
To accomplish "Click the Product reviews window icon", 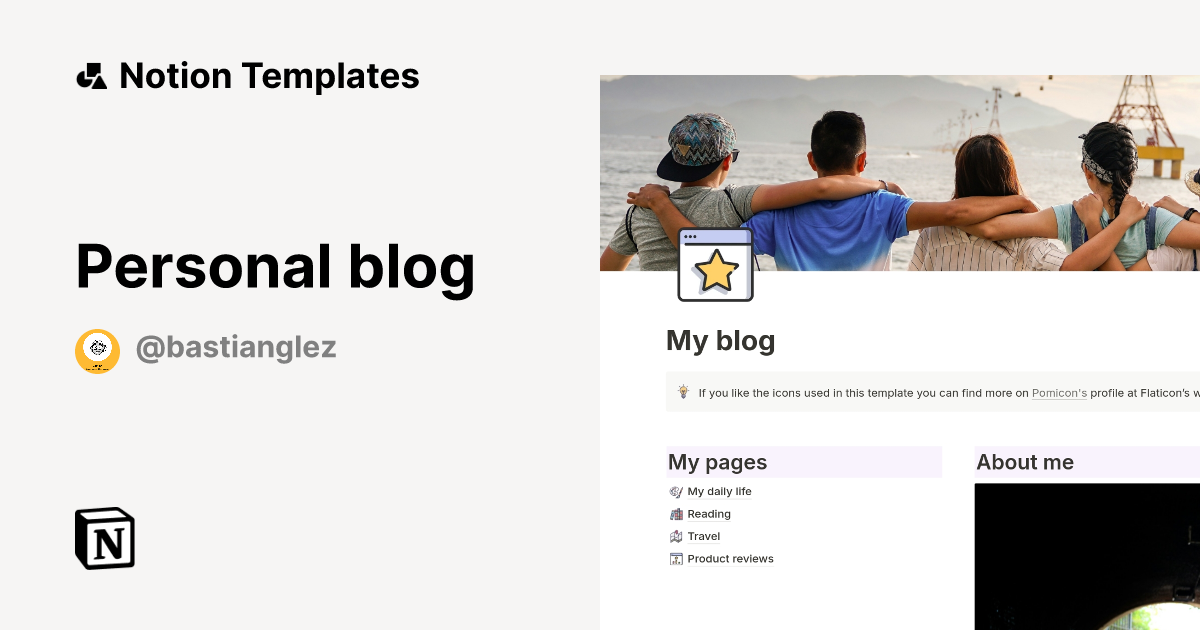I will [x=676, y=558].
